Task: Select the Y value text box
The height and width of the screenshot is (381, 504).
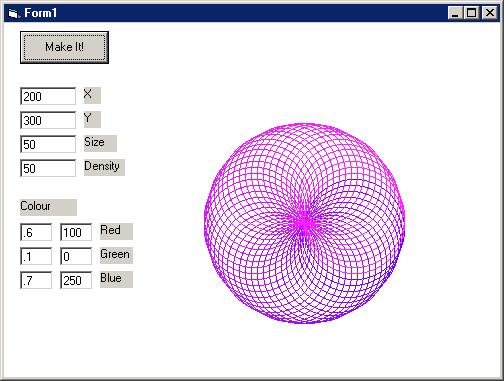Action: coord(48,120)
